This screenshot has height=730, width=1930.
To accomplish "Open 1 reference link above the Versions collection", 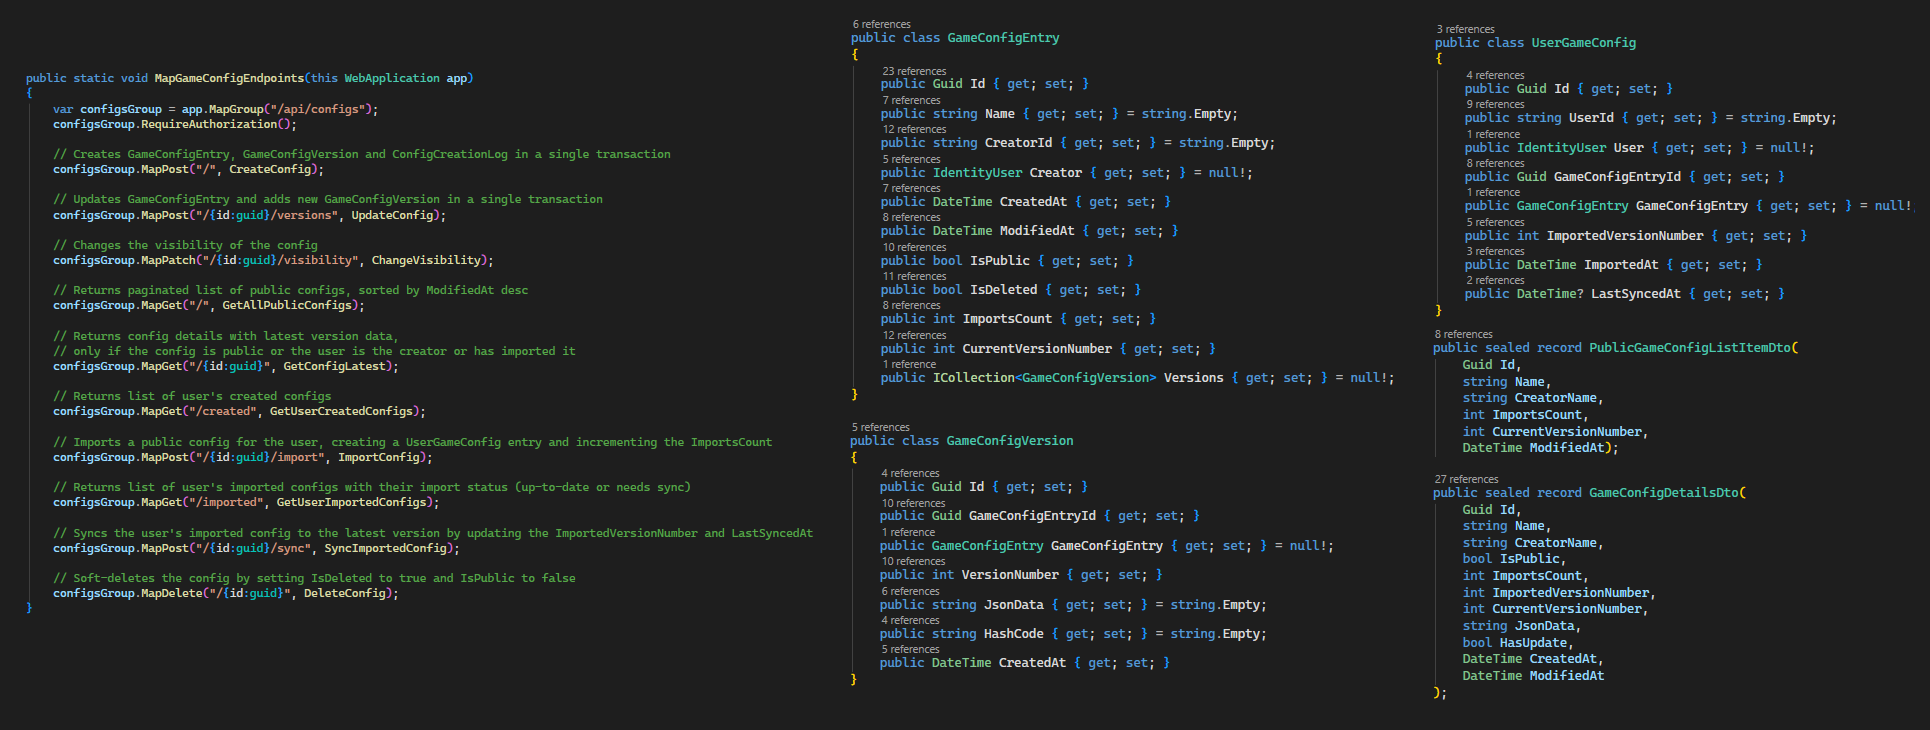I will (908, 364).
